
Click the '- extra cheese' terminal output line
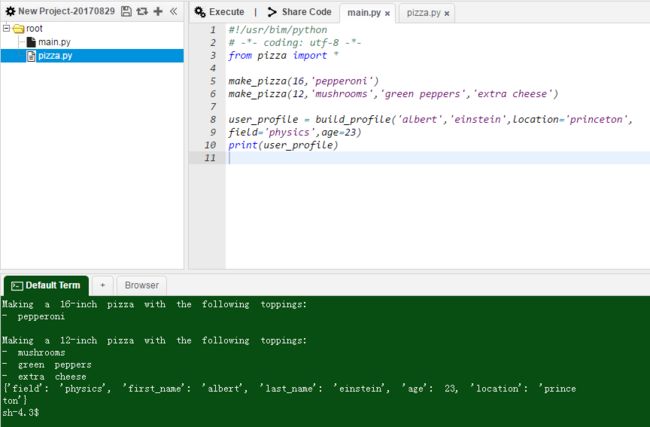(x=44, y=377)
